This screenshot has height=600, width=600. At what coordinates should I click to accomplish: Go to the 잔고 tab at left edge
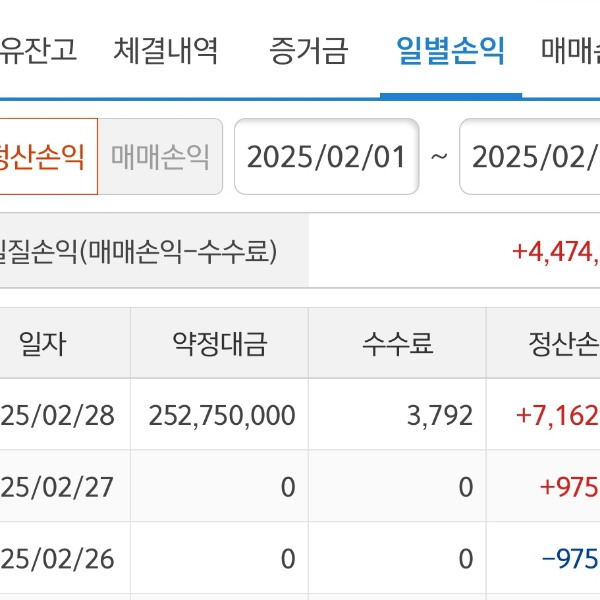[x=38, y=50]
